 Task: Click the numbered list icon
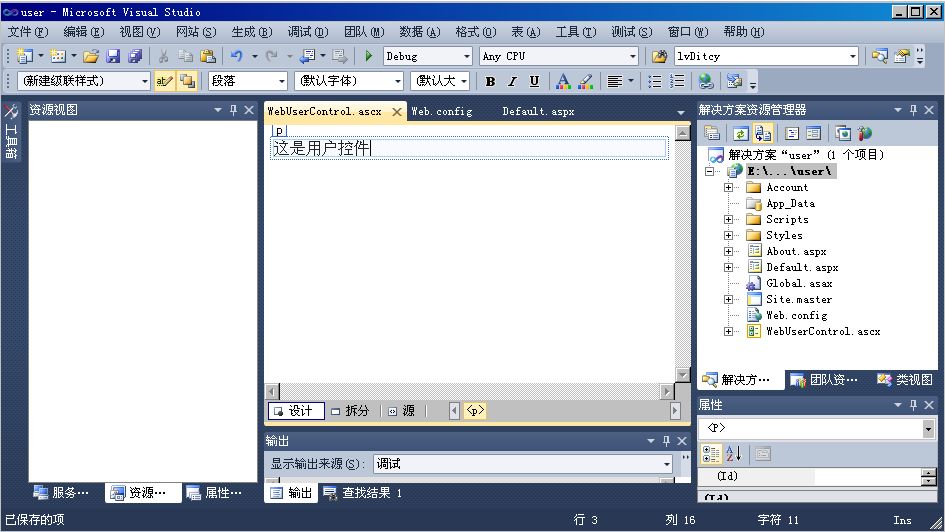(x=677, y=81)
